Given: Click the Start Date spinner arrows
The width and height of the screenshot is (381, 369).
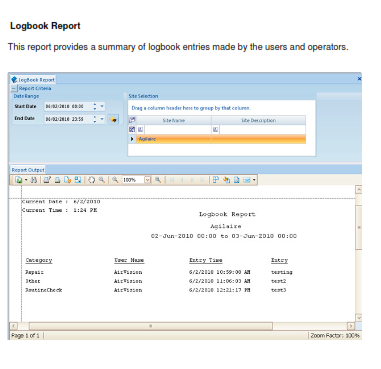Looking at the screenshot, I should pos(95,106).
